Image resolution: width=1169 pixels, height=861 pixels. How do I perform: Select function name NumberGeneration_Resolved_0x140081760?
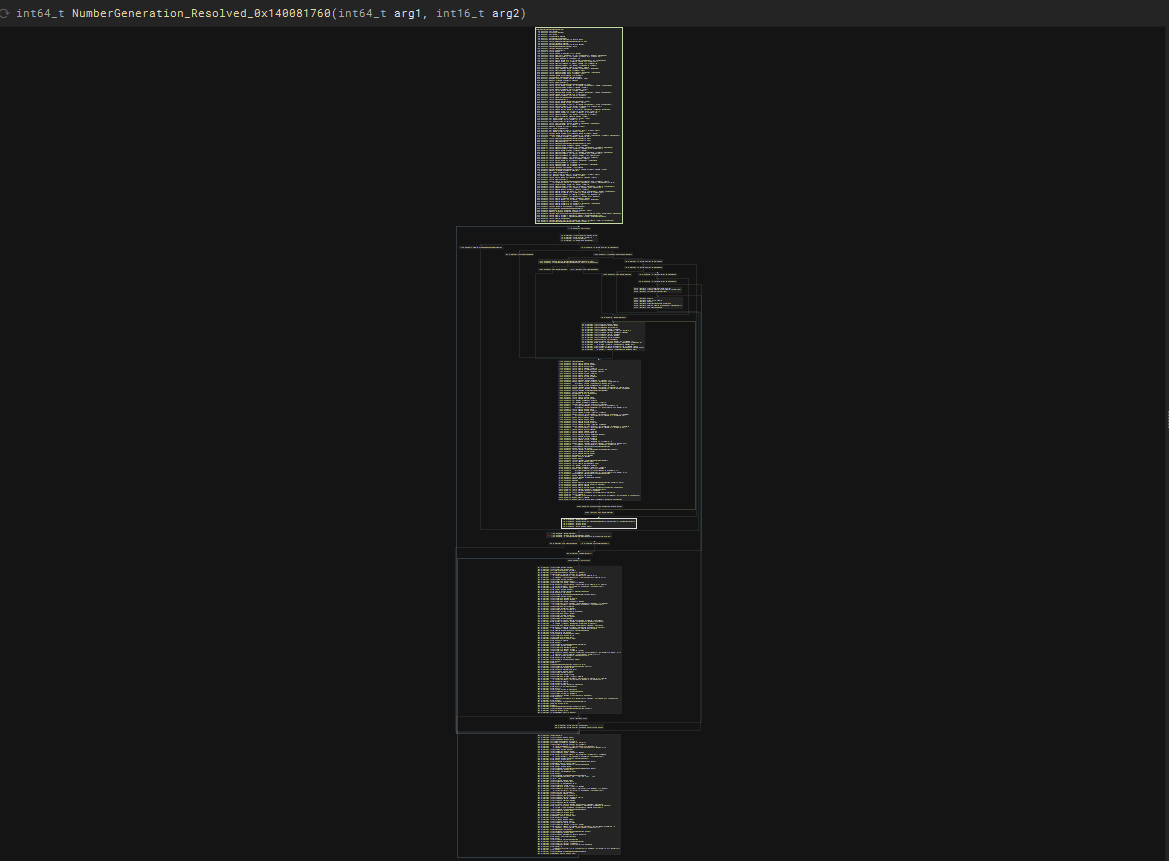pyautogui.click(x=200, y=13)
